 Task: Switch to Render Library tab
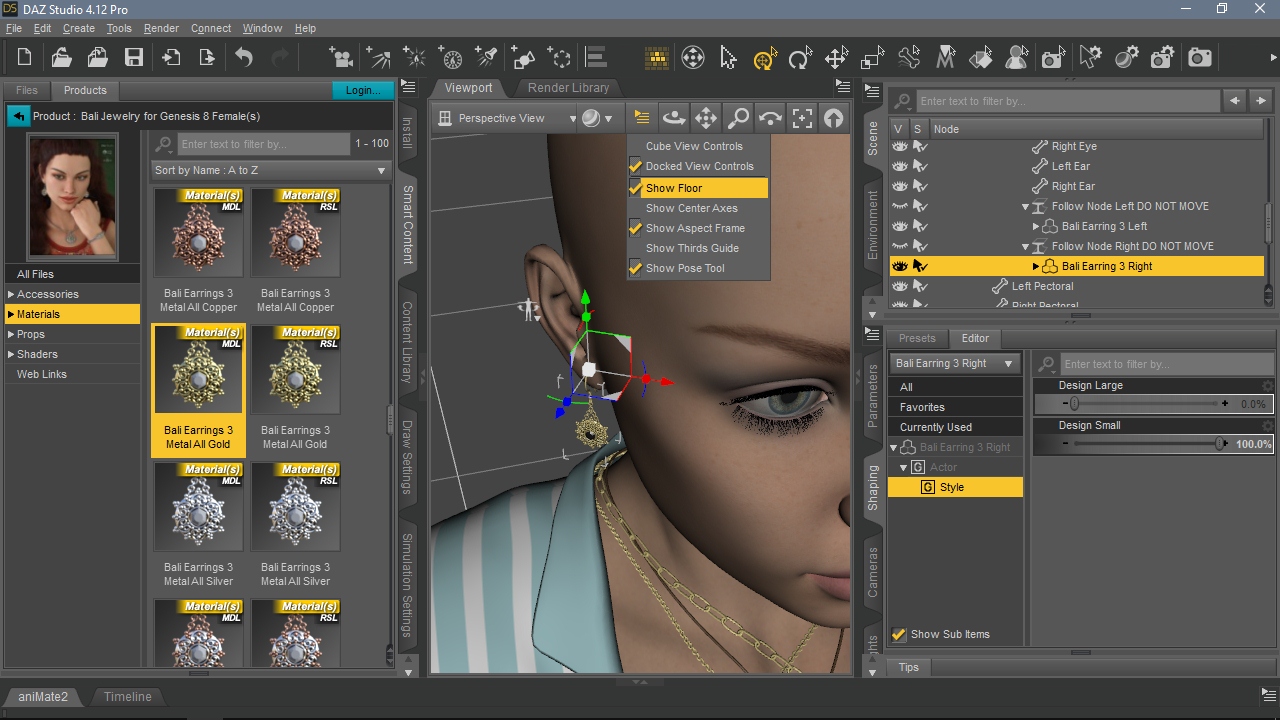(568, 88)
